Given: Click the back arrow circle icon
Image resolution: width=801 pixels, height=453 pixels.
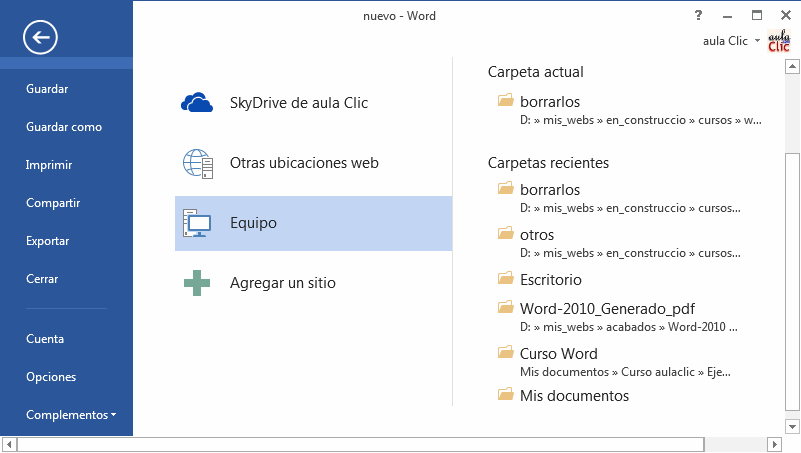Looking at the screenshot, I should pos(40,38).
